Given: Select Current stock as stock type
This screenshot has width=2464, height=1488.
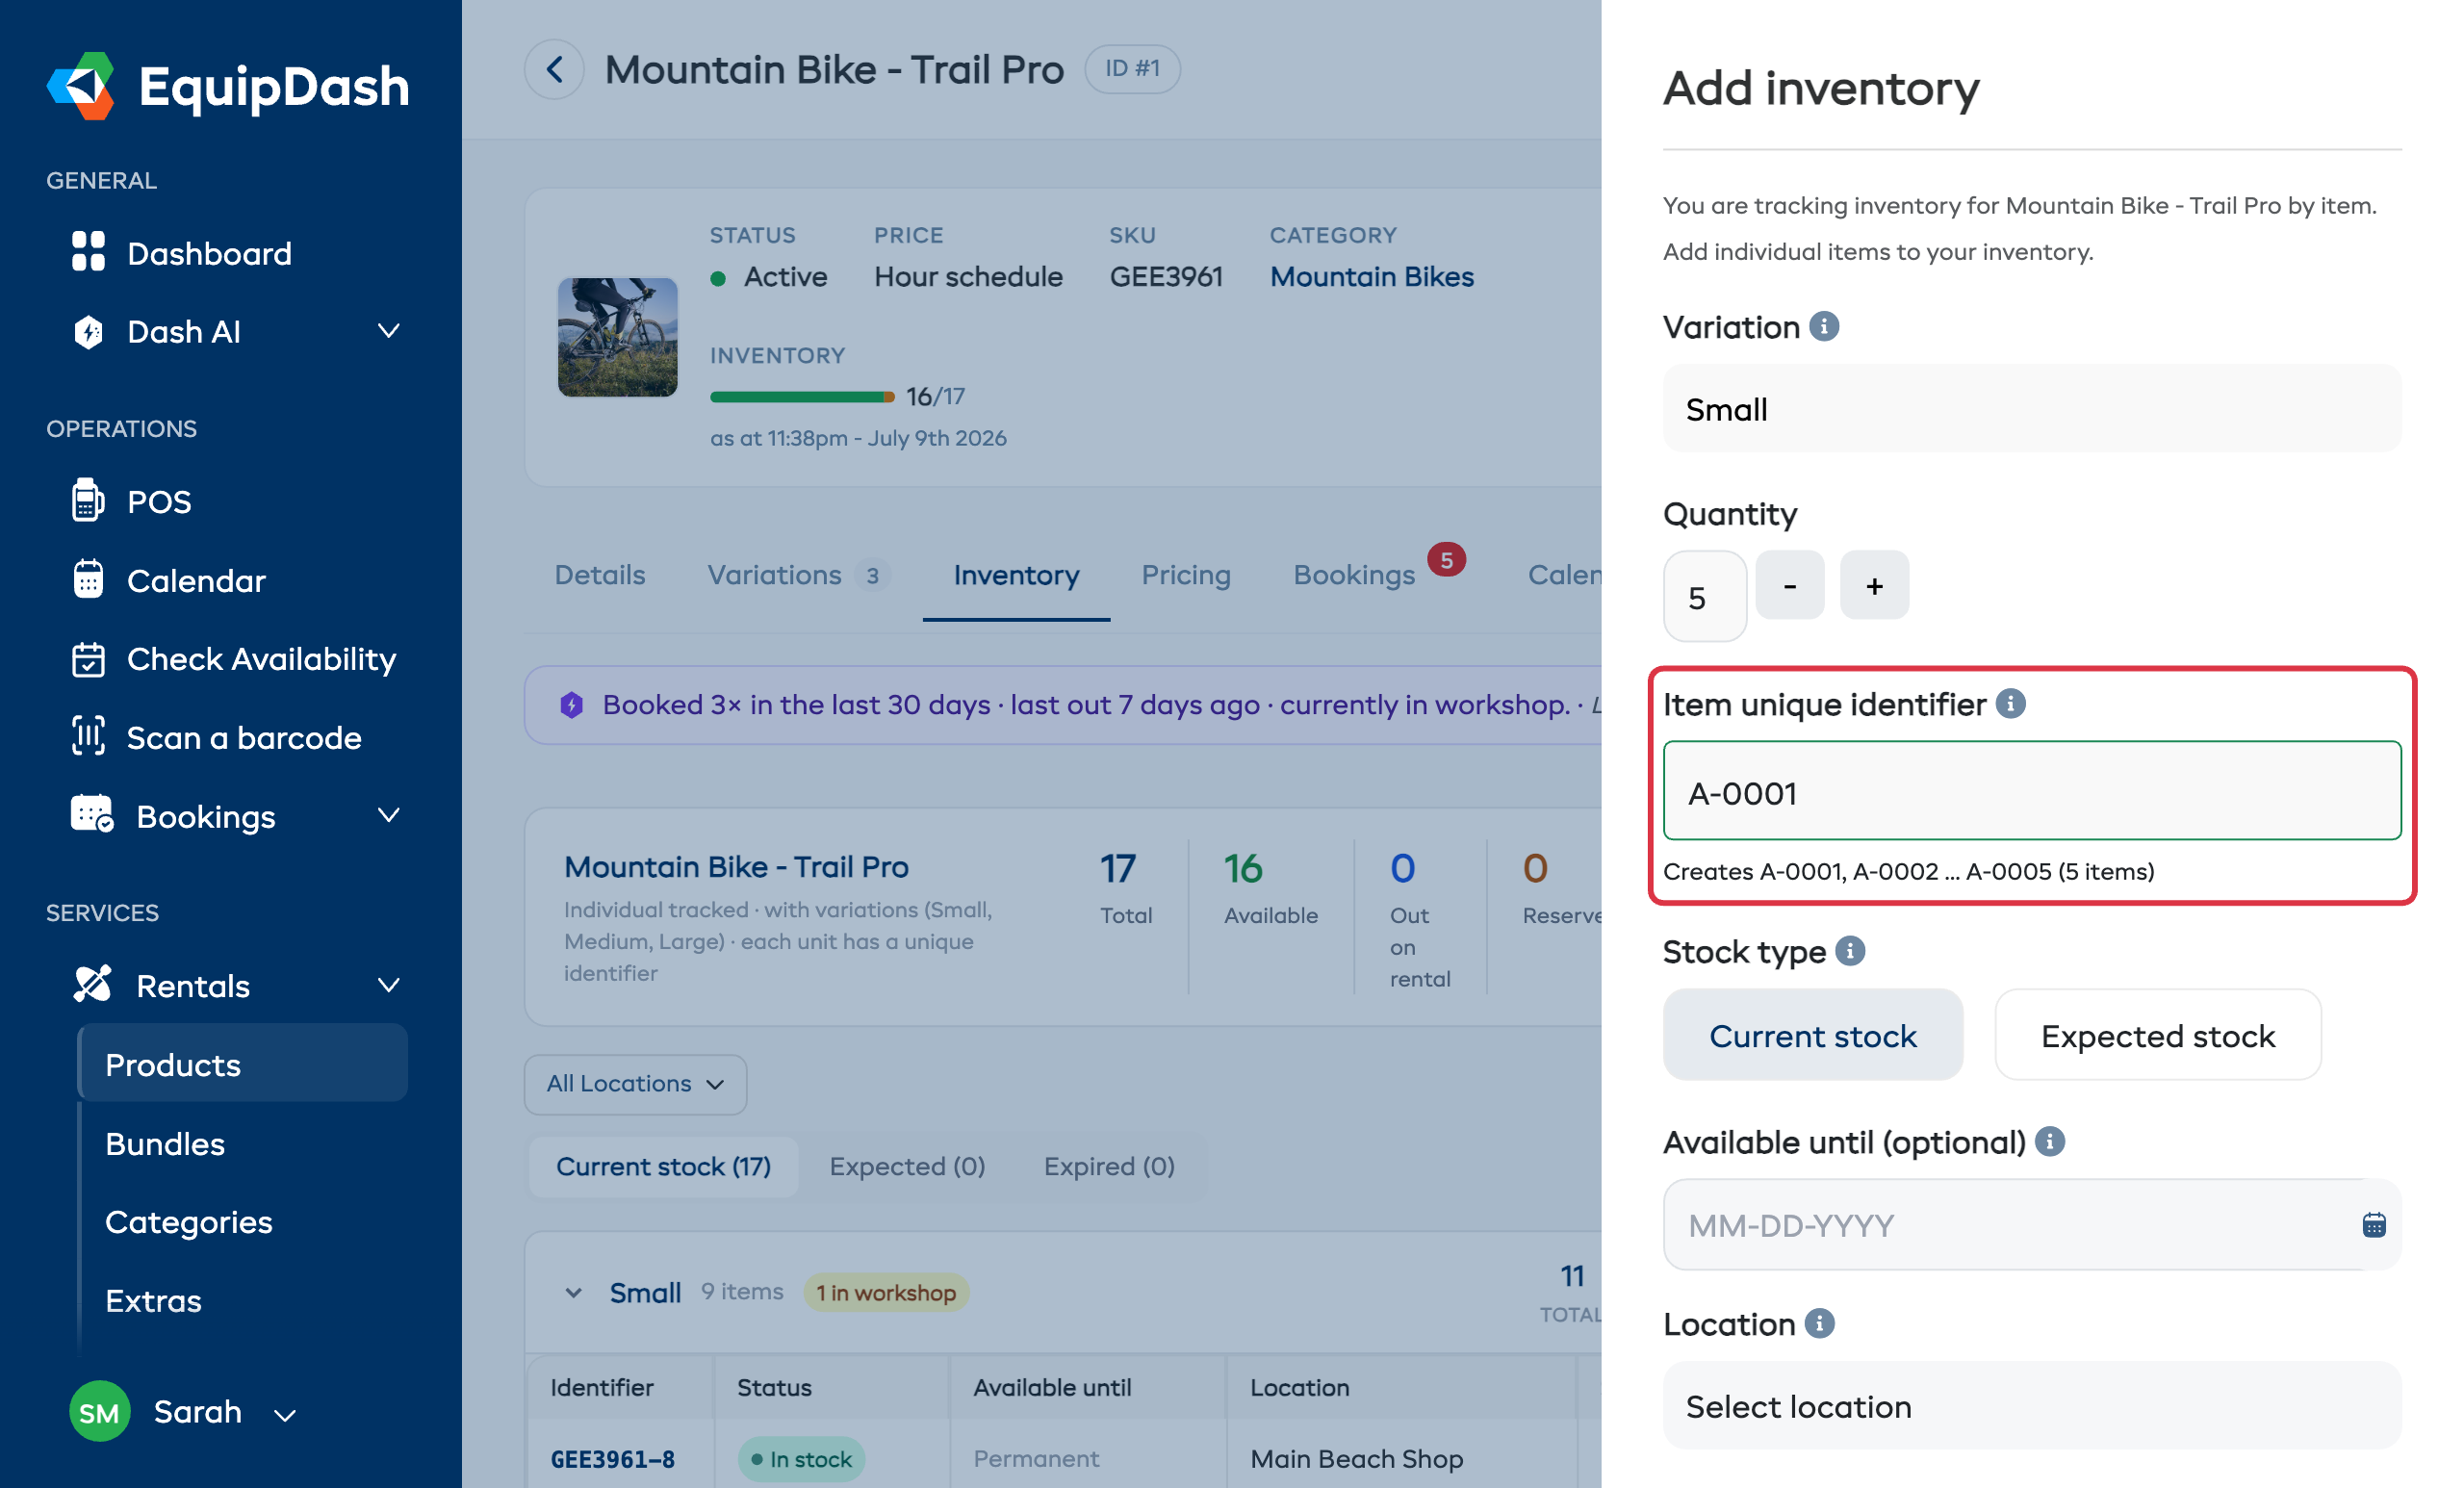Looking at the screenshot, I should [1813, 1035].
